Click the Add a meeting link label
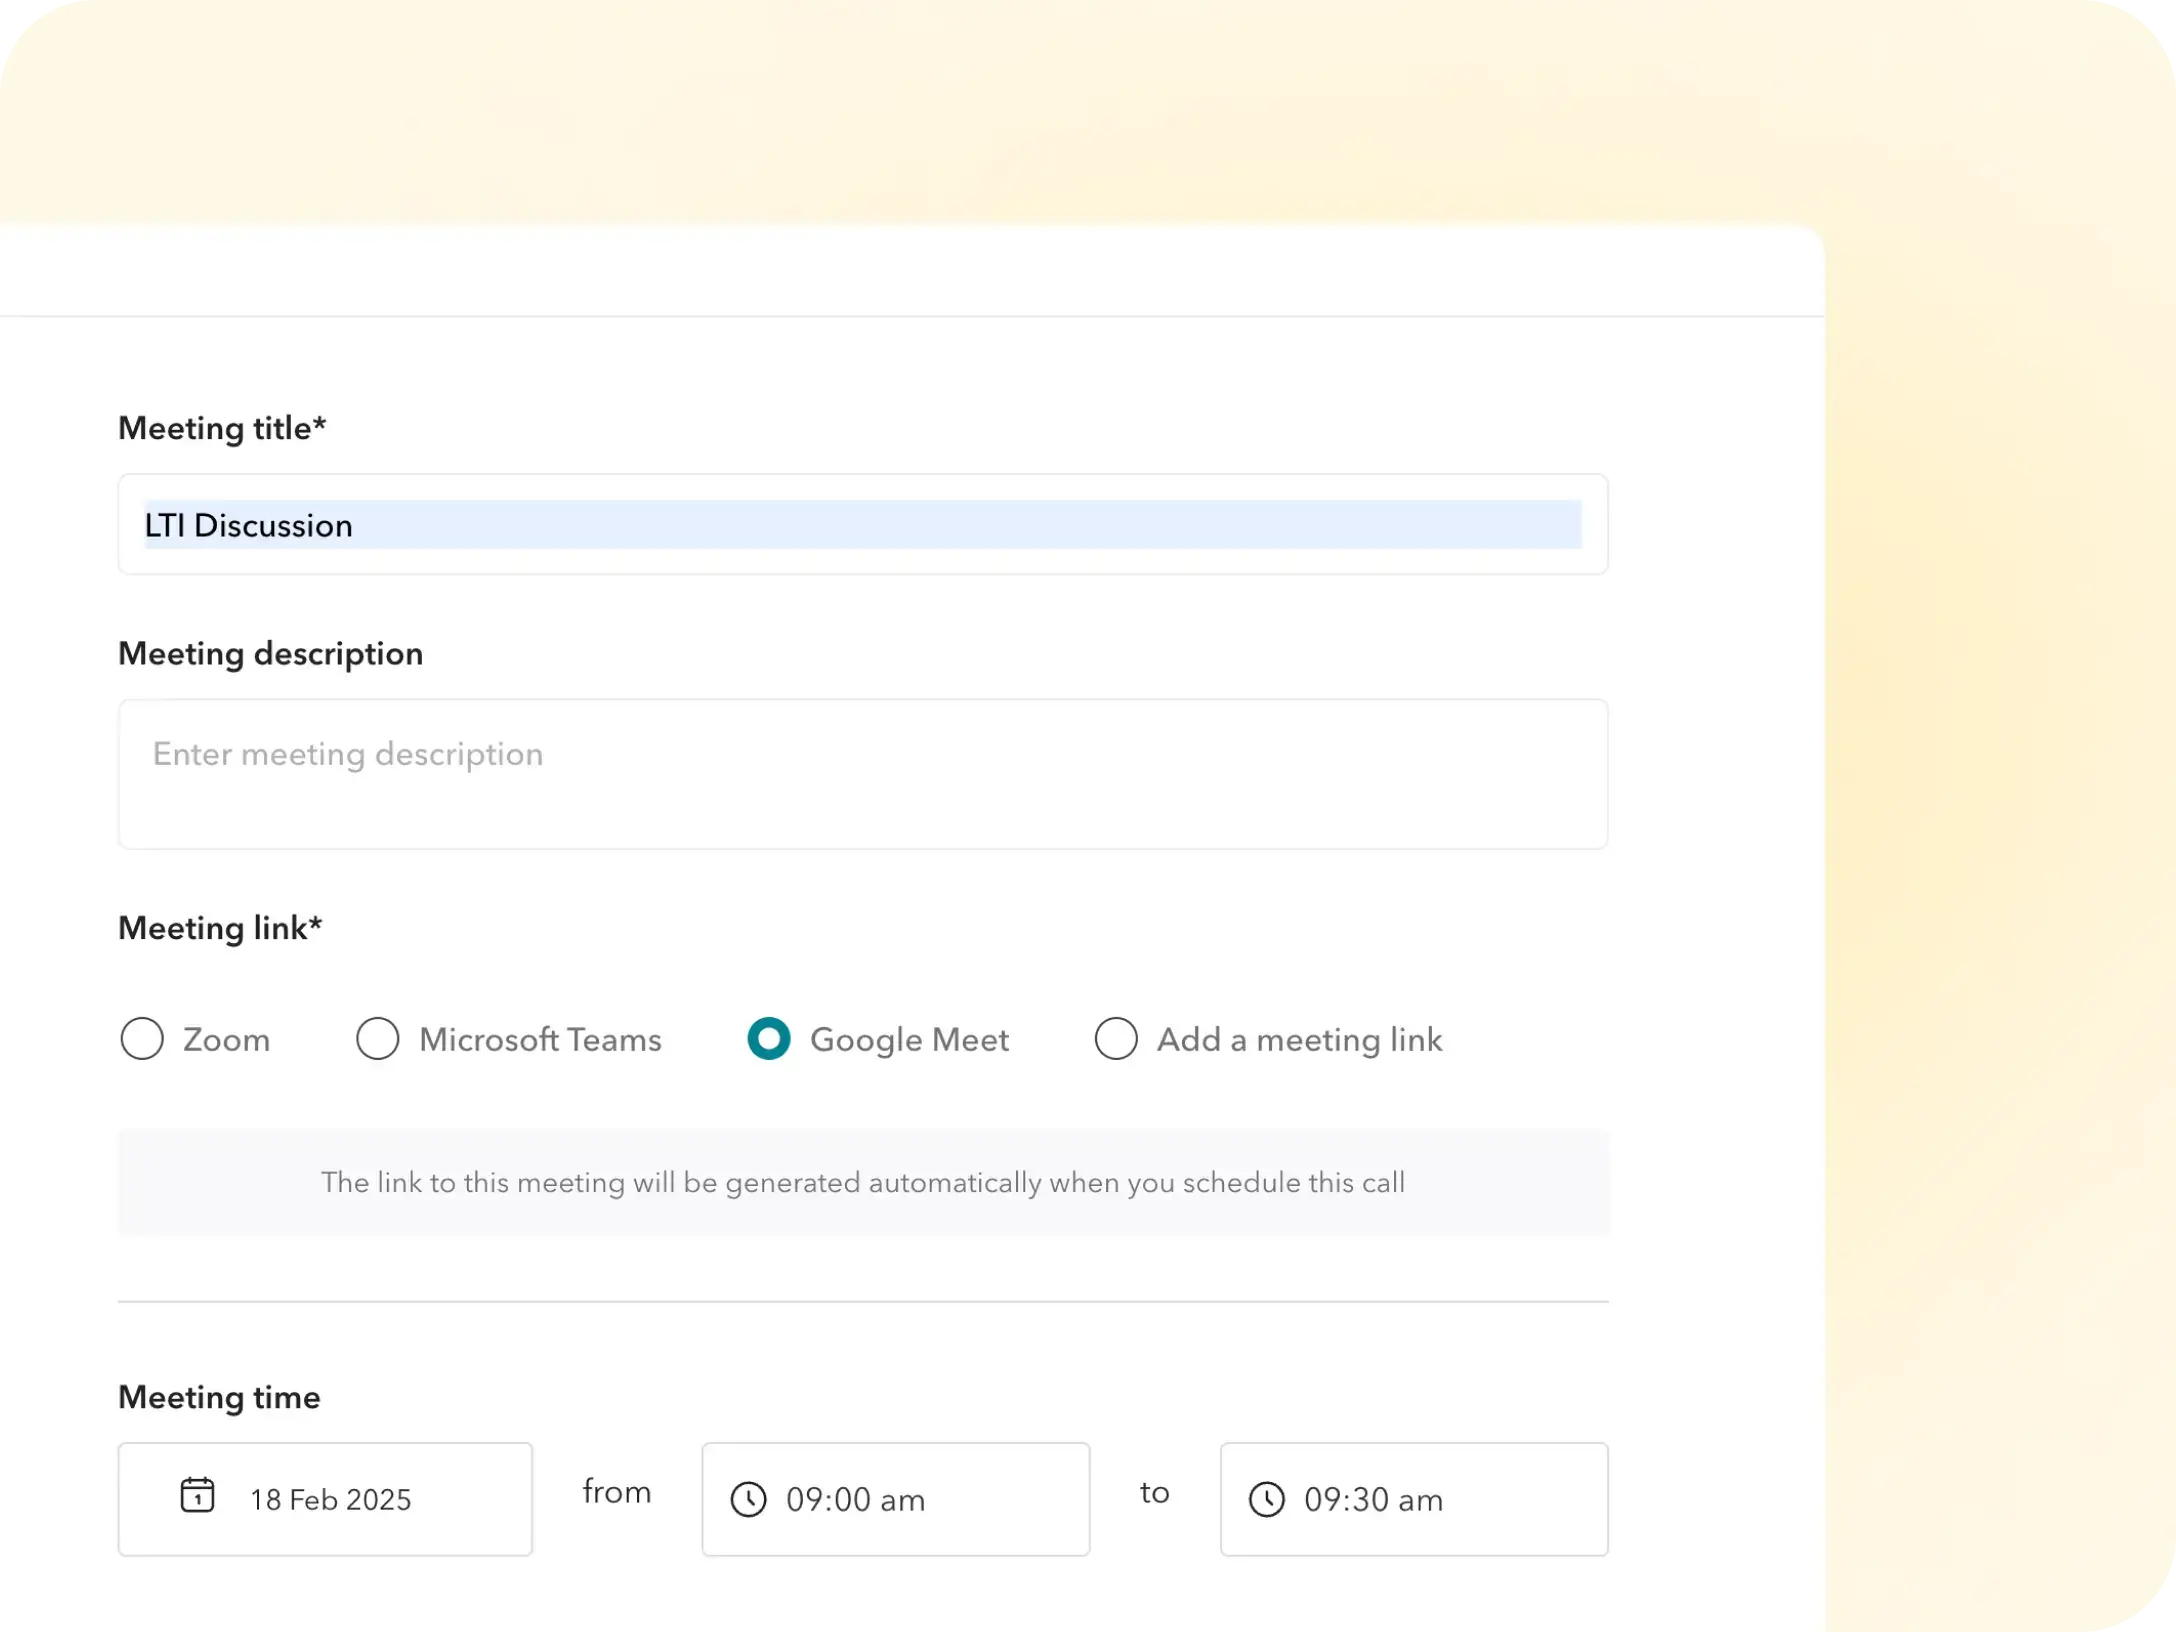This screenshot has height=1632, width=2176. (1299, 1040)
